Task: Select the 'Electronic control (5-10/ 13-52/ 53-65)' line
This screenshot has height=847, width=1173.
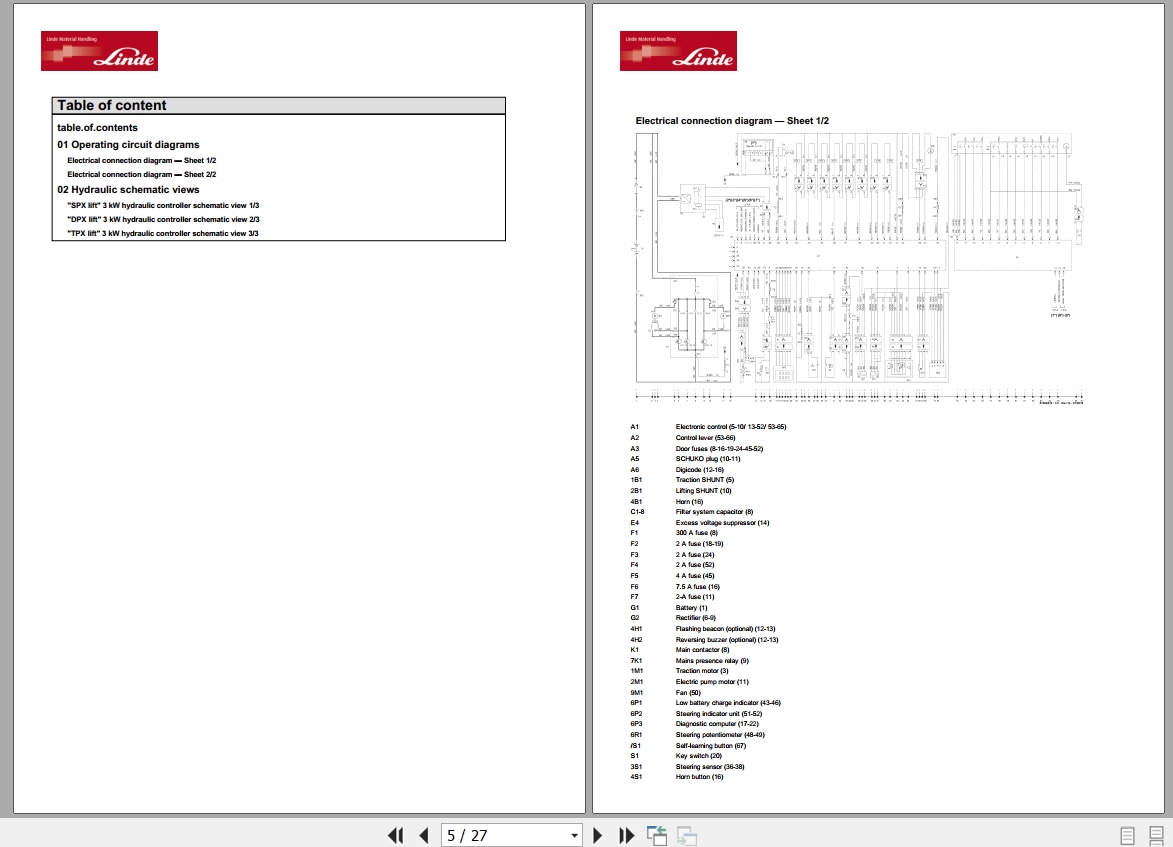Action: pos(731,426)
